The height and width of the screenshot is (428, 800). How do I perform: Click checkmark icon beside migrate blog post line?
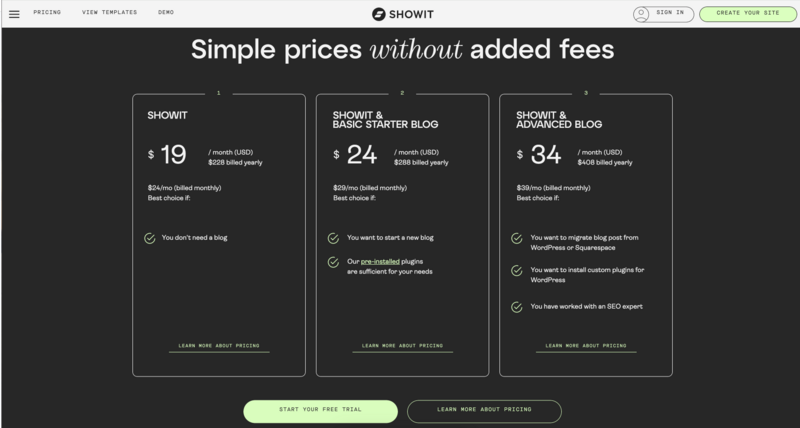(517, 238)
